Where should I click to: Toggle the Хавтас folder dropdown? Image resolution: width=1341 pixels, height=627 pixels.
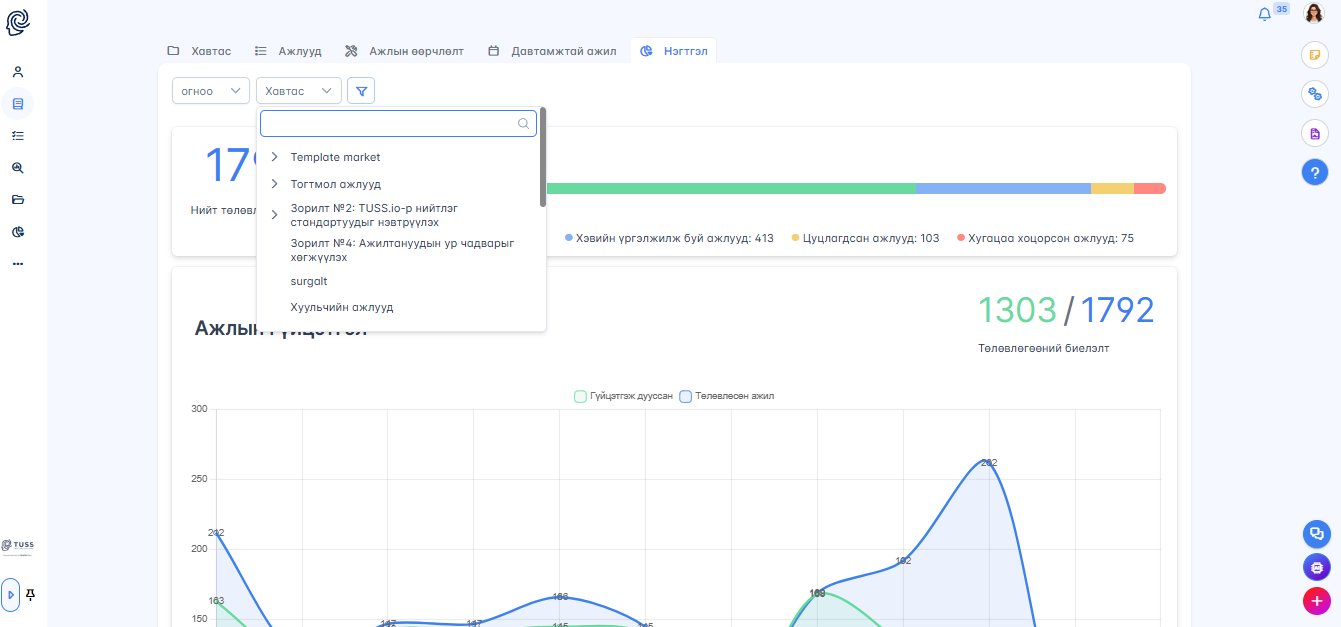(299, 91)
